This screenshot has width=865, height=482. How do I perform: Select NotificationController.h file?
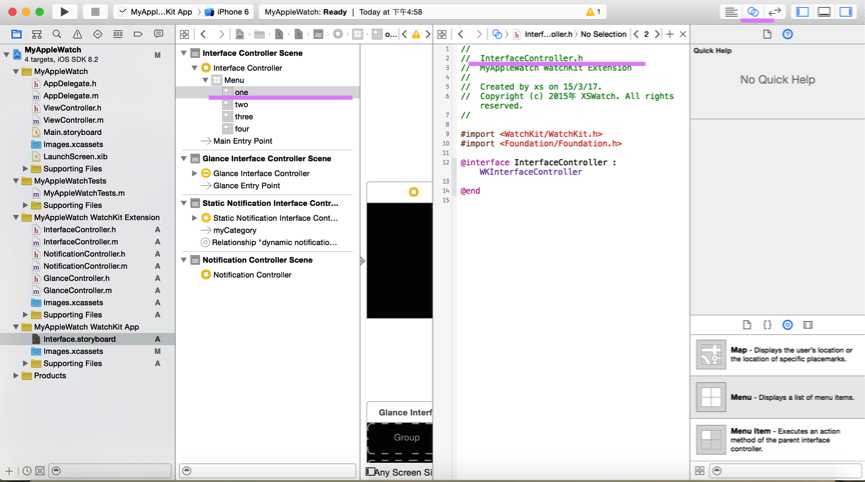pyautogui.click(x=84, y=254)
